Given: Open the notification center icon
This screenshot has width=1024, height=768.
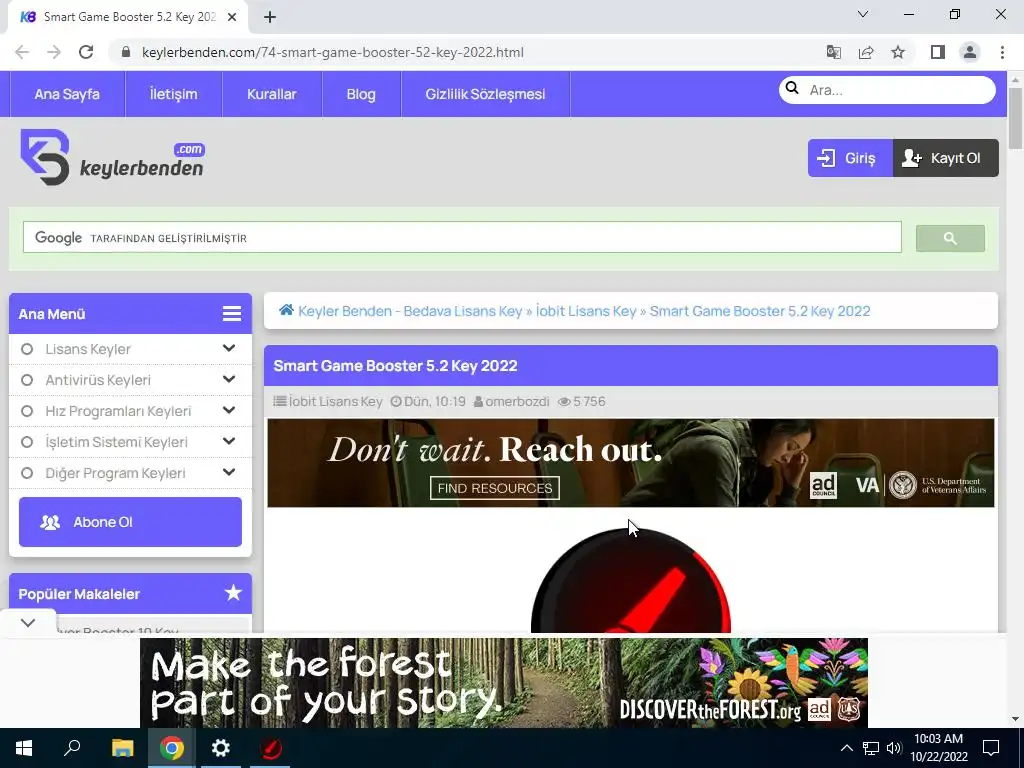Looking at the screenshot, I should tap(991, 748).
